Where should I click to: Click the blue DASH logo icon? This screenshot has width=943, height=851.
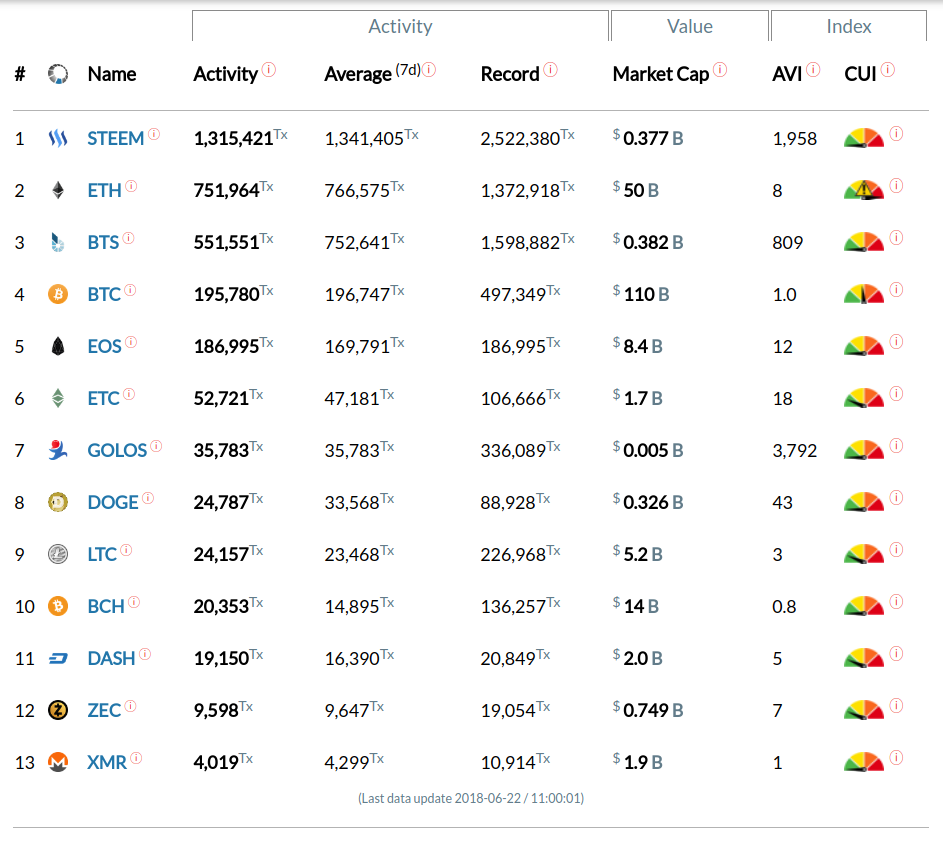58,659
